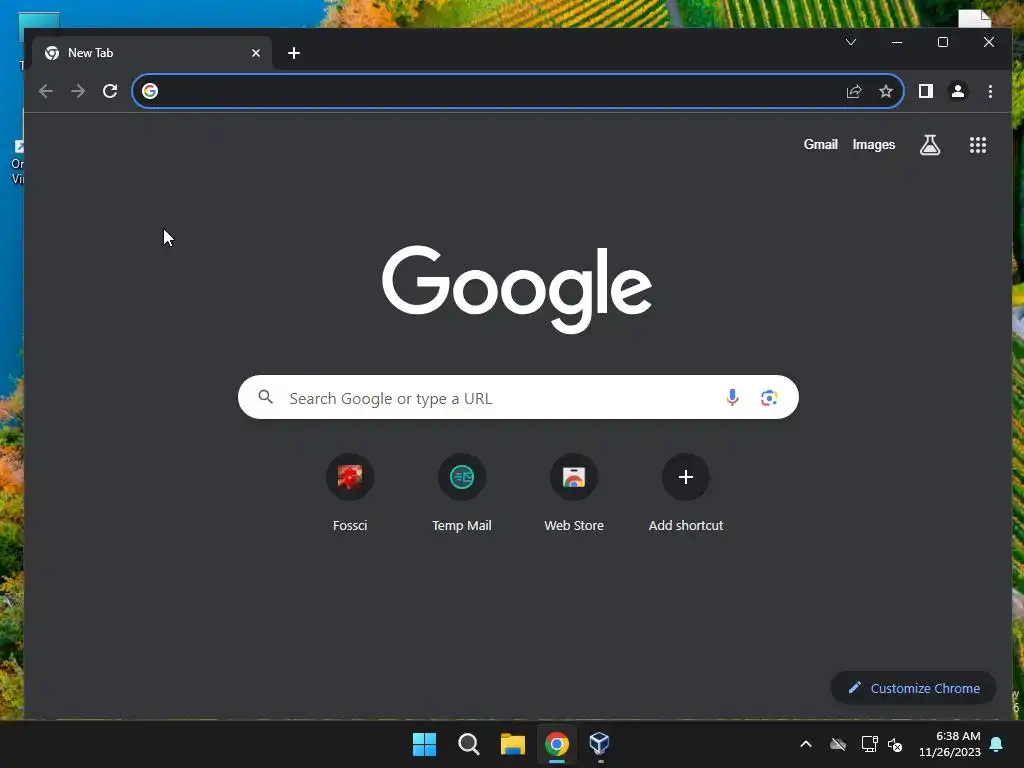Open the Chrome profile menu
The height and width of the screenshot is (768, 1024).
pos(957,91)
